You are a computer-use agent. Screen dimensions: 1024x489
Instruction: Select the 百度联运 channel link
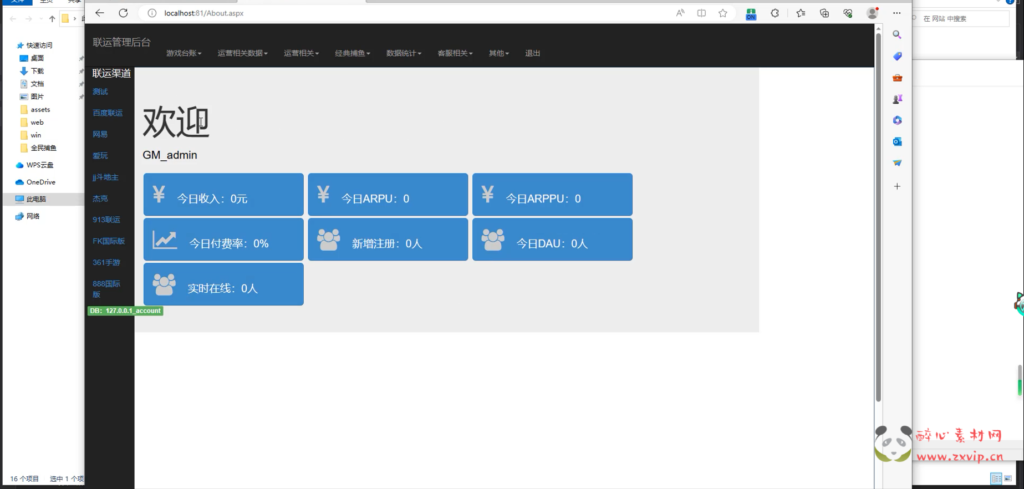(x=107, y=113)
